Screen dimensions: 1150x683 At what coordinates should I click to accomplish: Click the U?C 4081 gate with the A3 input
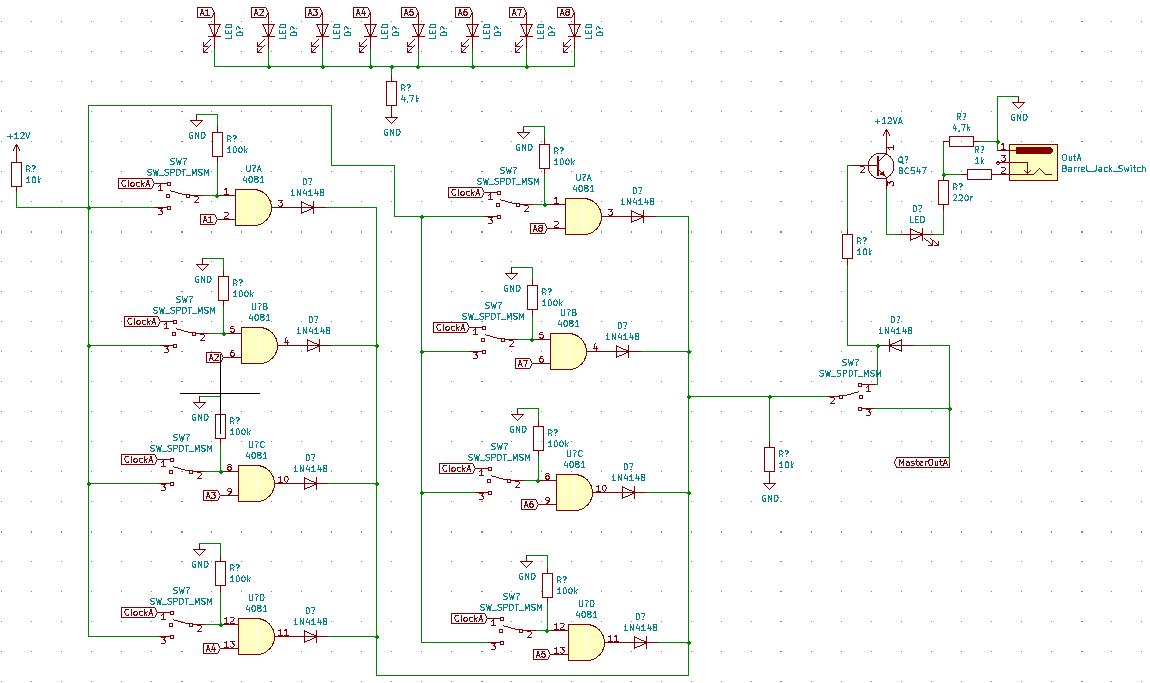[256, 483]
